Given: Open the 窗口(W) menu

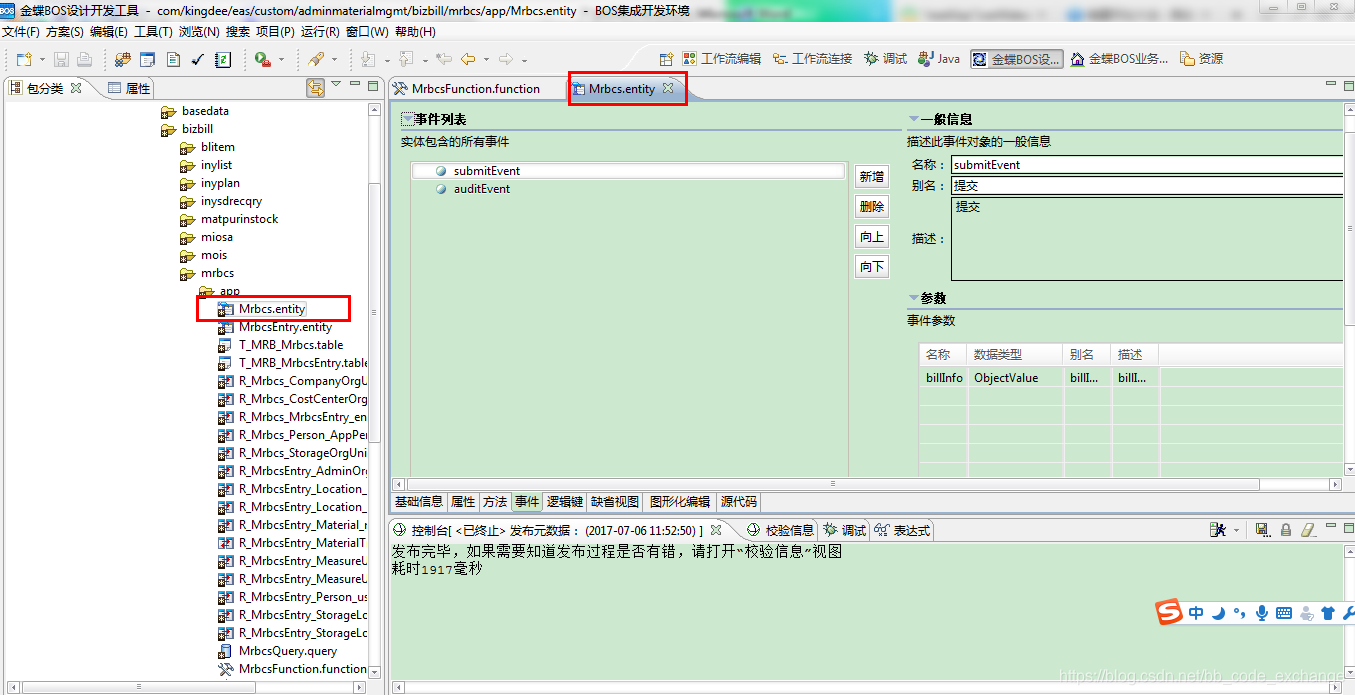Looking at the screenshot, I should click(x=367, y=32).
